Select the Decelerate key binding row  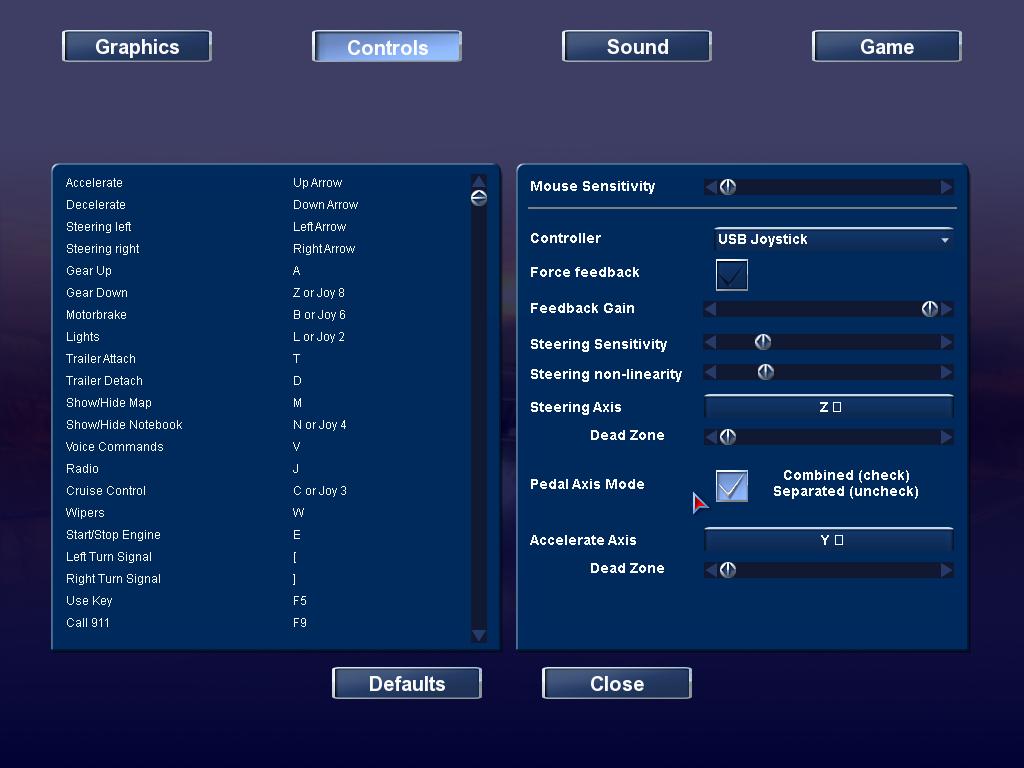264,205
